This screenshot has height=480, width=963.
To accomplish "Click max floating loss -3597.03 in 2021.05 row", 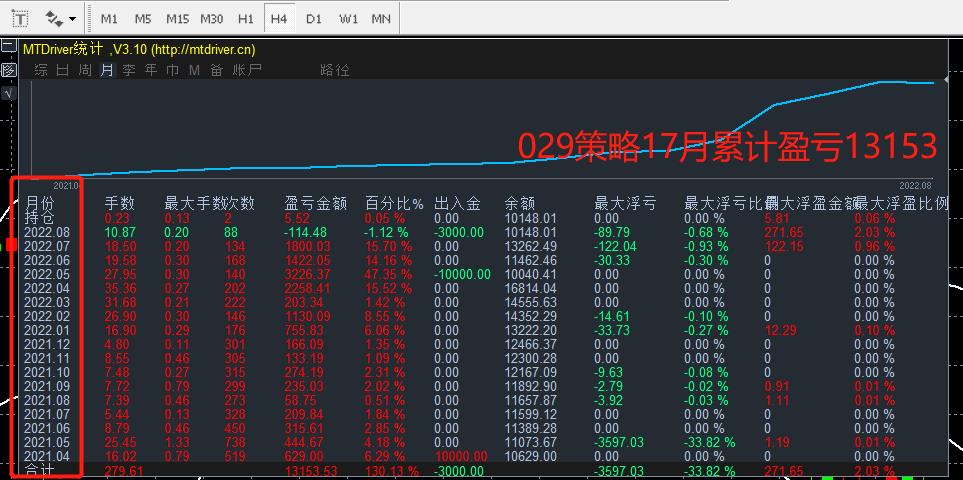I will pos(619,443).
